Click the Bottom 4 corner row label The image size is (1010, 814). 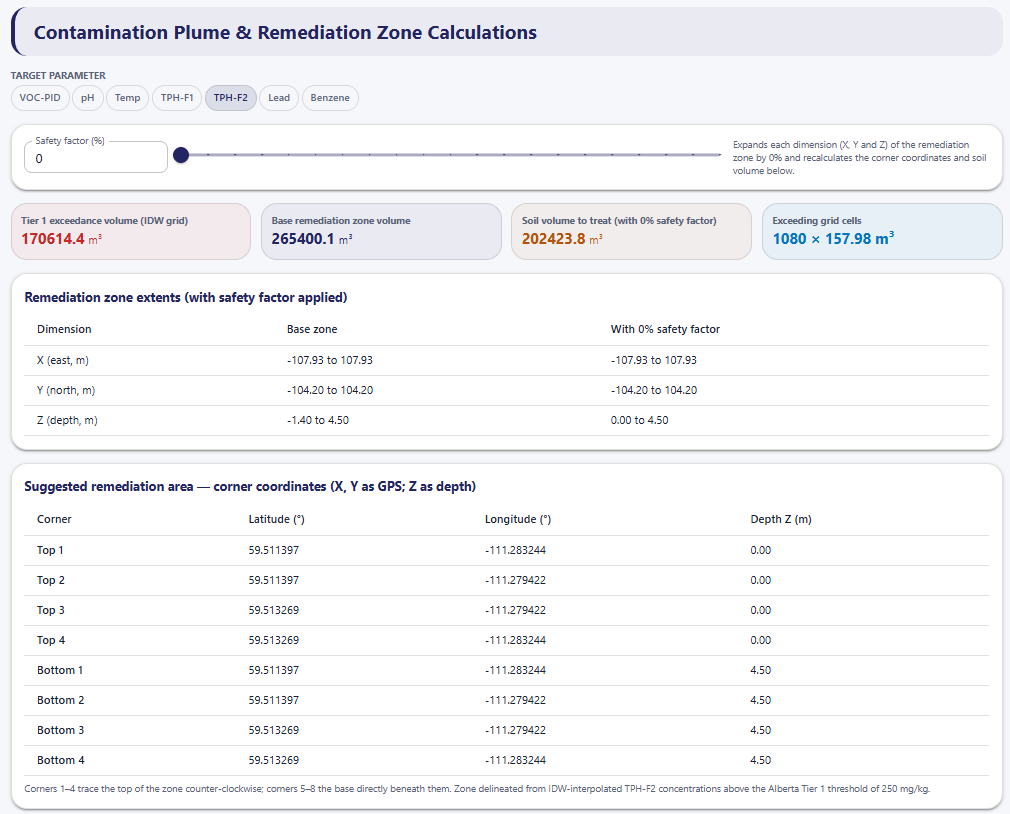point(61,760)
